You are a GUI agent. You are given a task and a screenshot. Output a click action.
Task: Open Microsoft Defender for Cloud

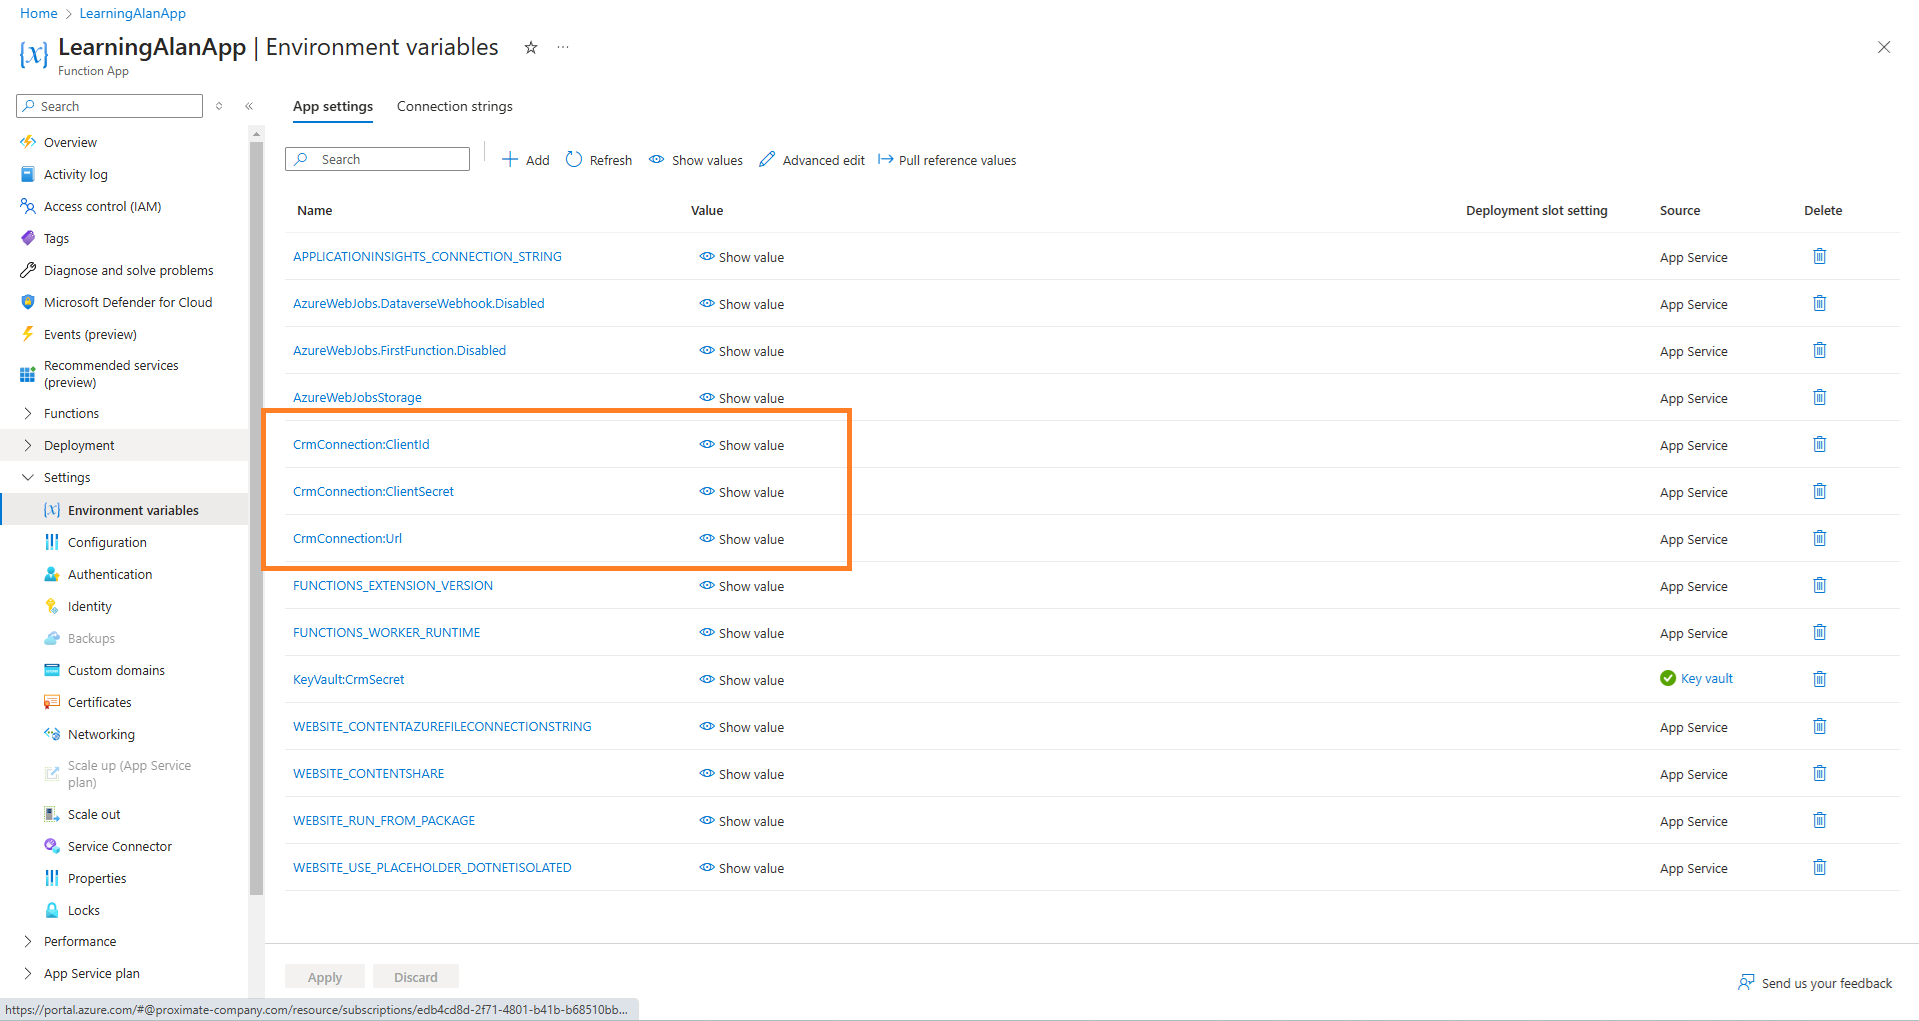tap(128, 301)
